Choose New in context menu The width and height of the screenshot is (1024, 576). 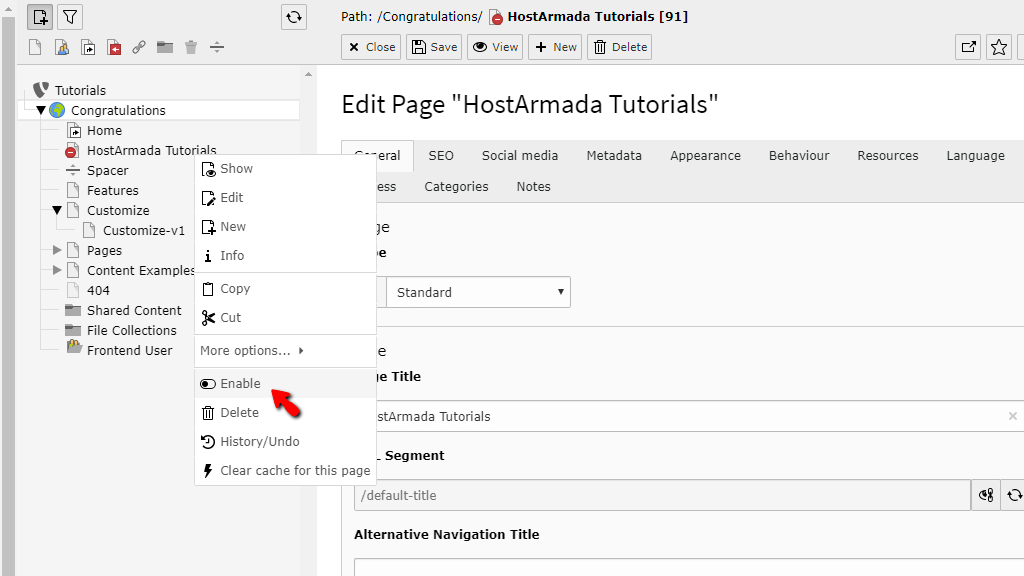coord(285,227)
